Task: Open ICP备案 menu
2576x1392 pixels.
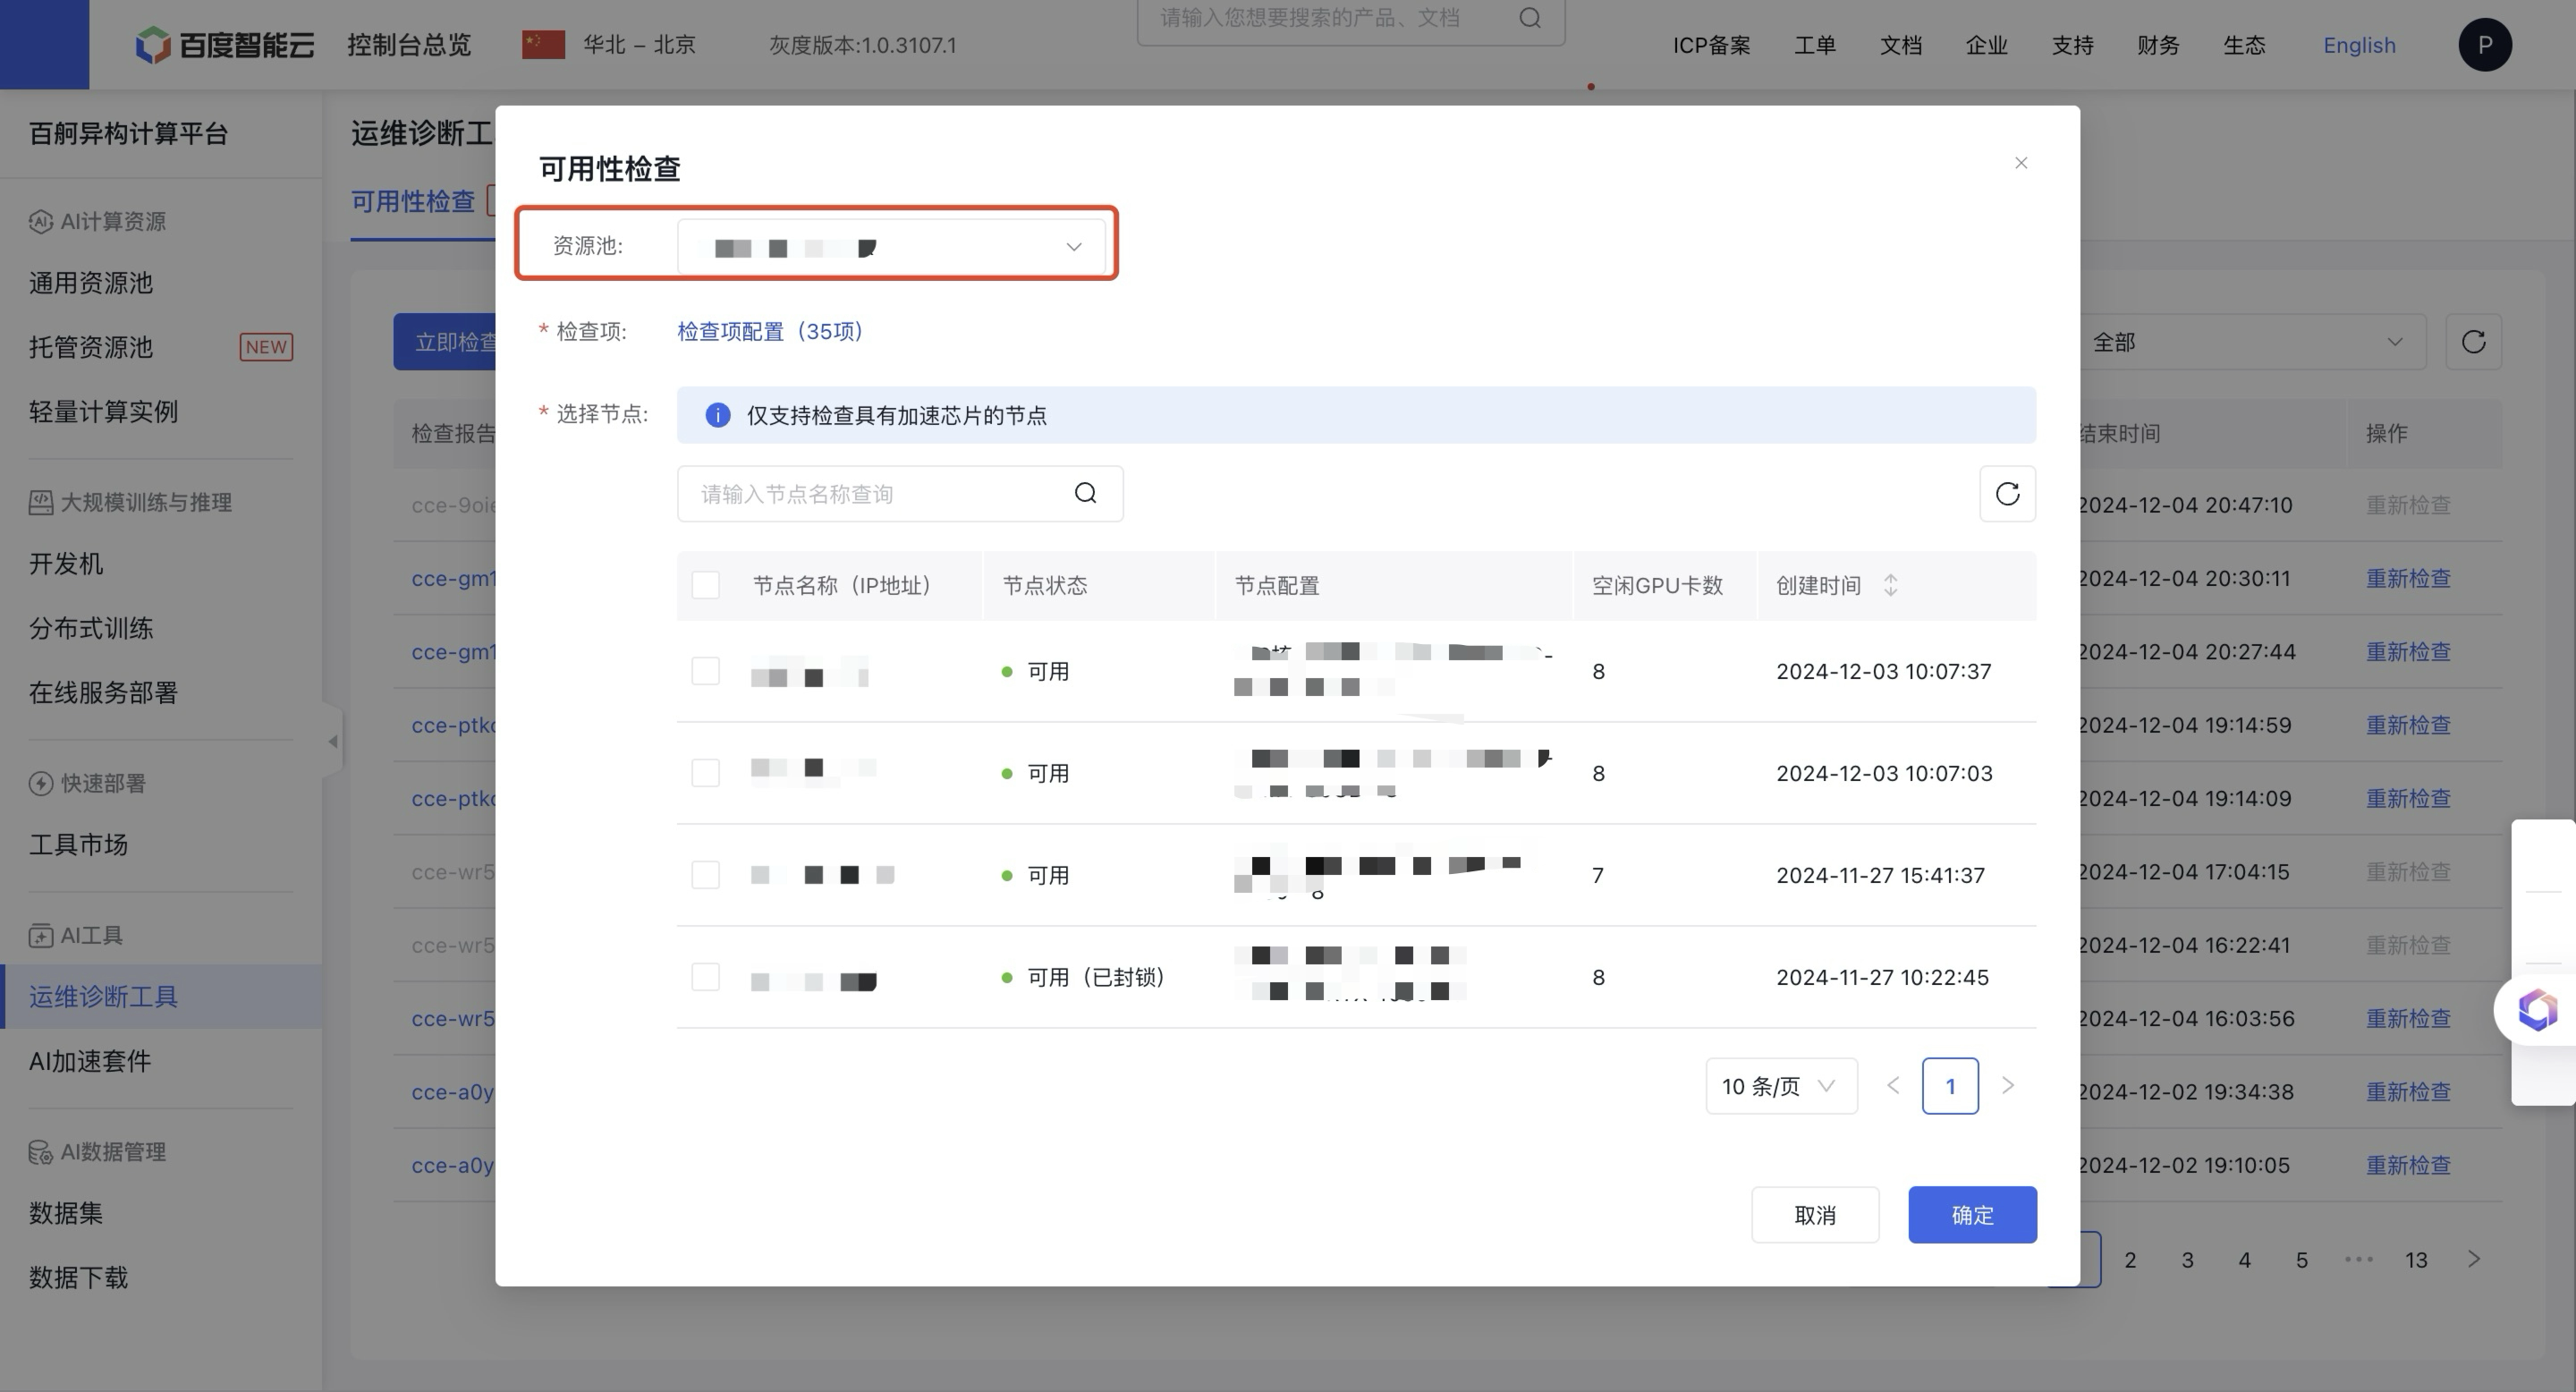Action: 1712,45
